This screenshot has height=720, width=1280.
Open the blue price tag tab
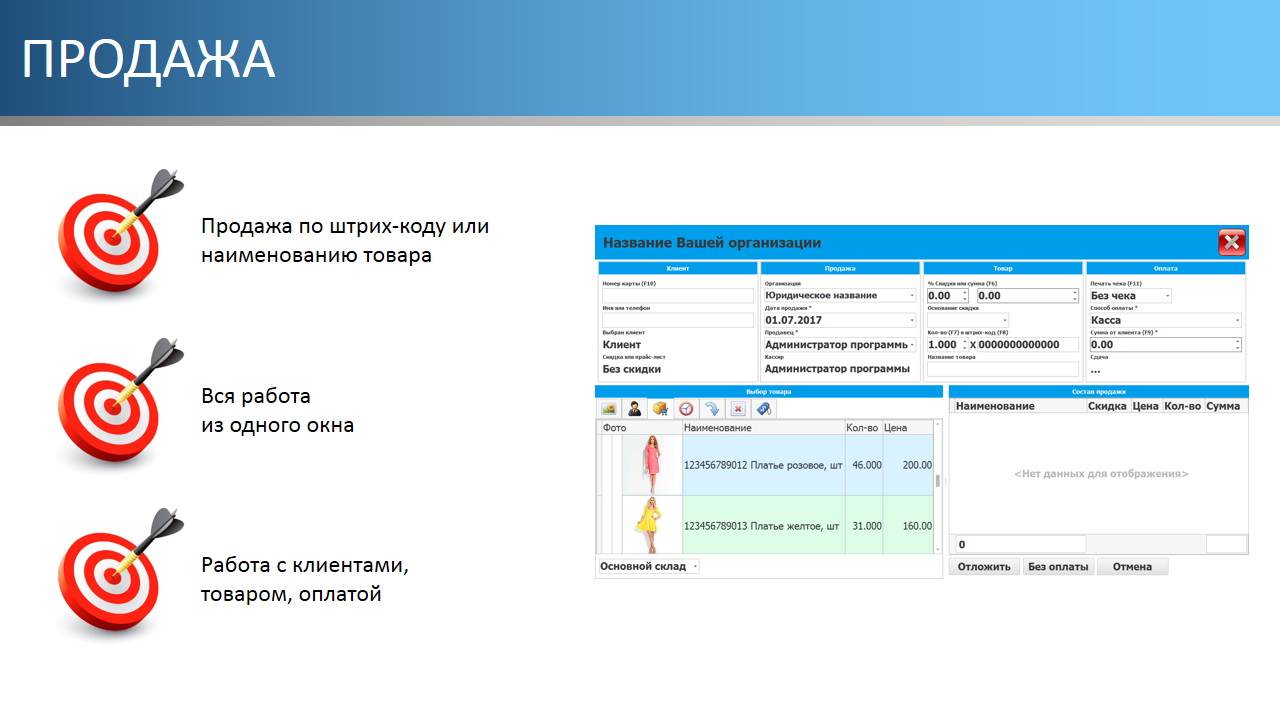763,408
